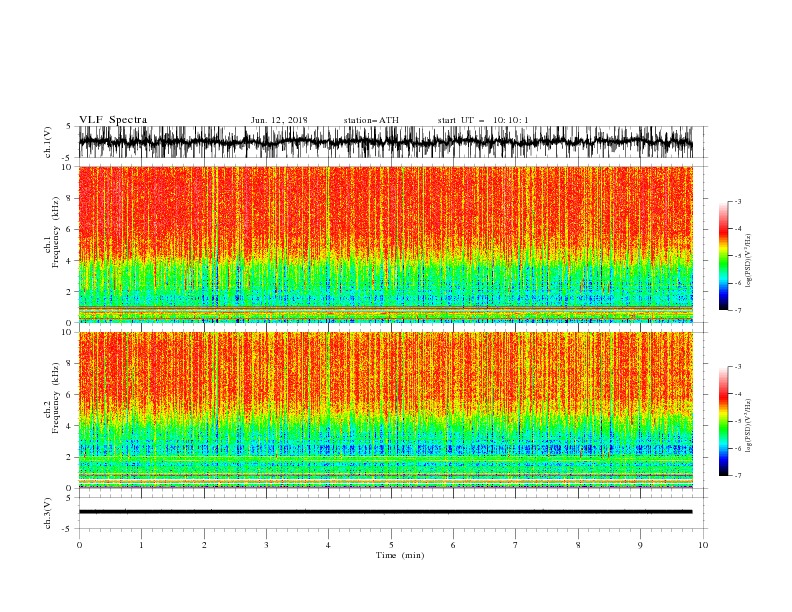
Task: Click the '-7' label on lower colorbar
Action: coord(737,475)
